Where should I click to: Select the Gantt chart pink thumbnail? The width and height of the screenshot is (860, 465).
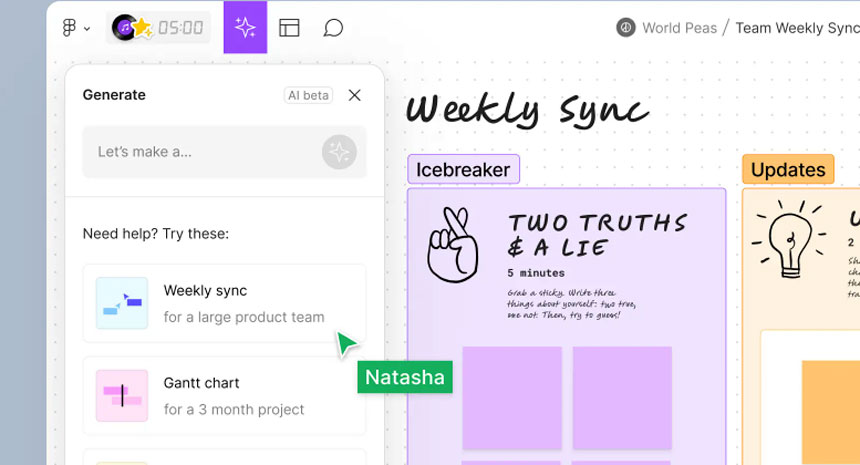point(122,395)
